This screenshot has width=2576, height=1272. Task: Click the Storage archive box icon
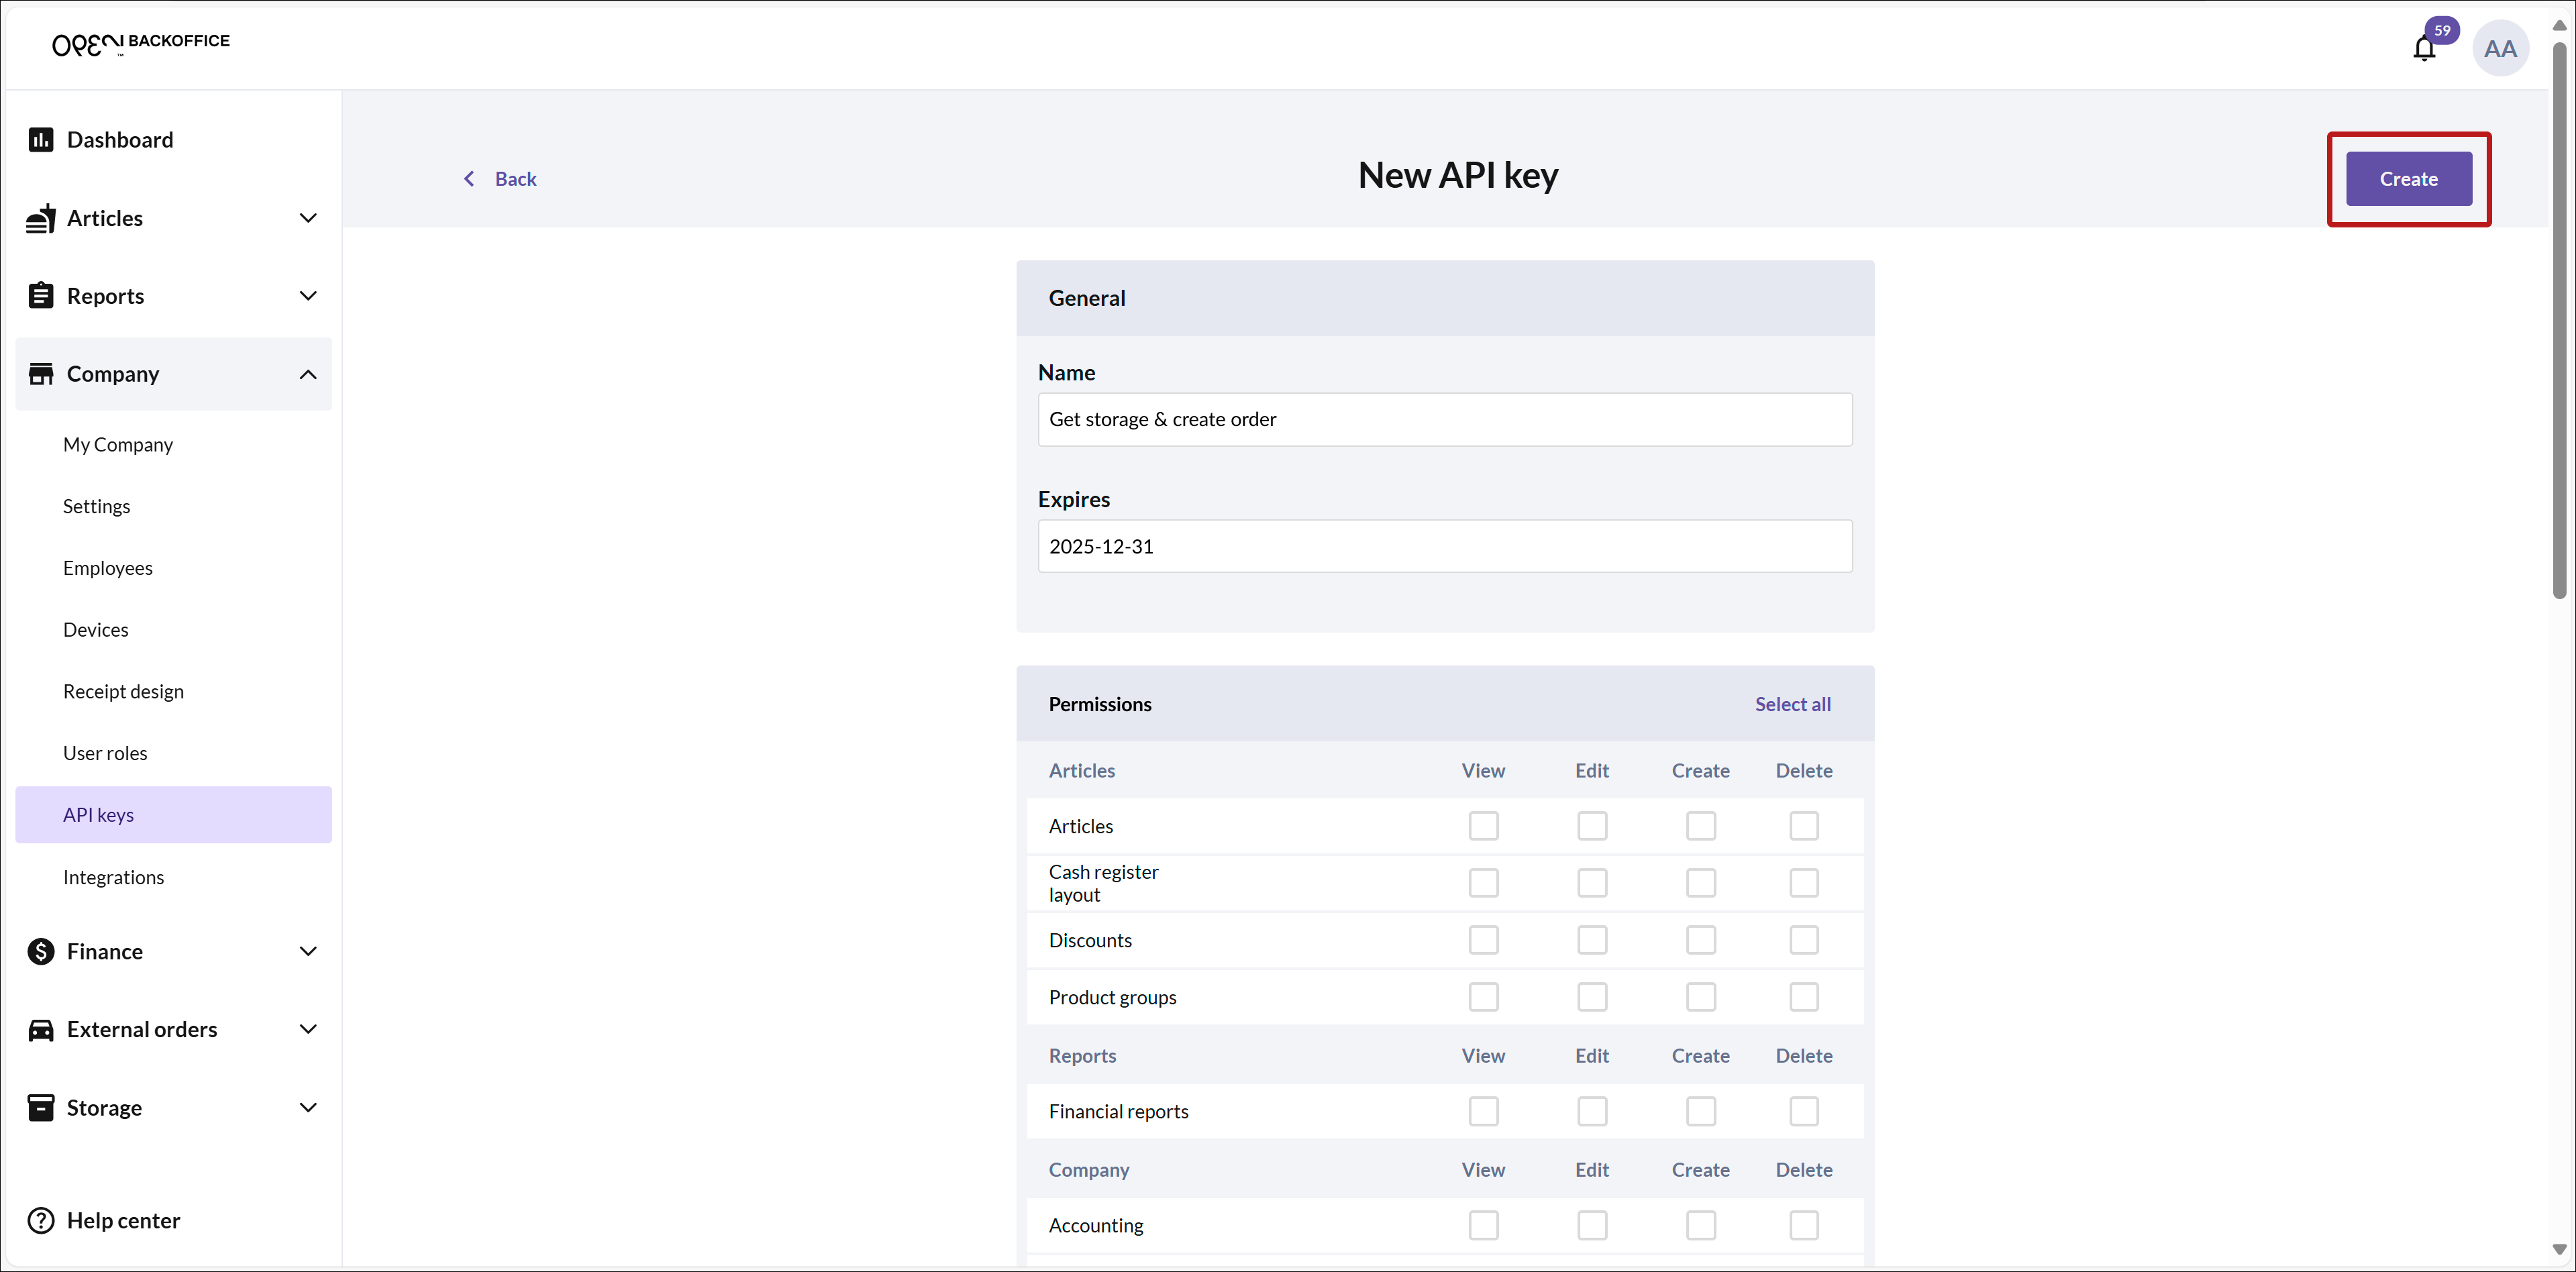click(x=41, y=1108)
